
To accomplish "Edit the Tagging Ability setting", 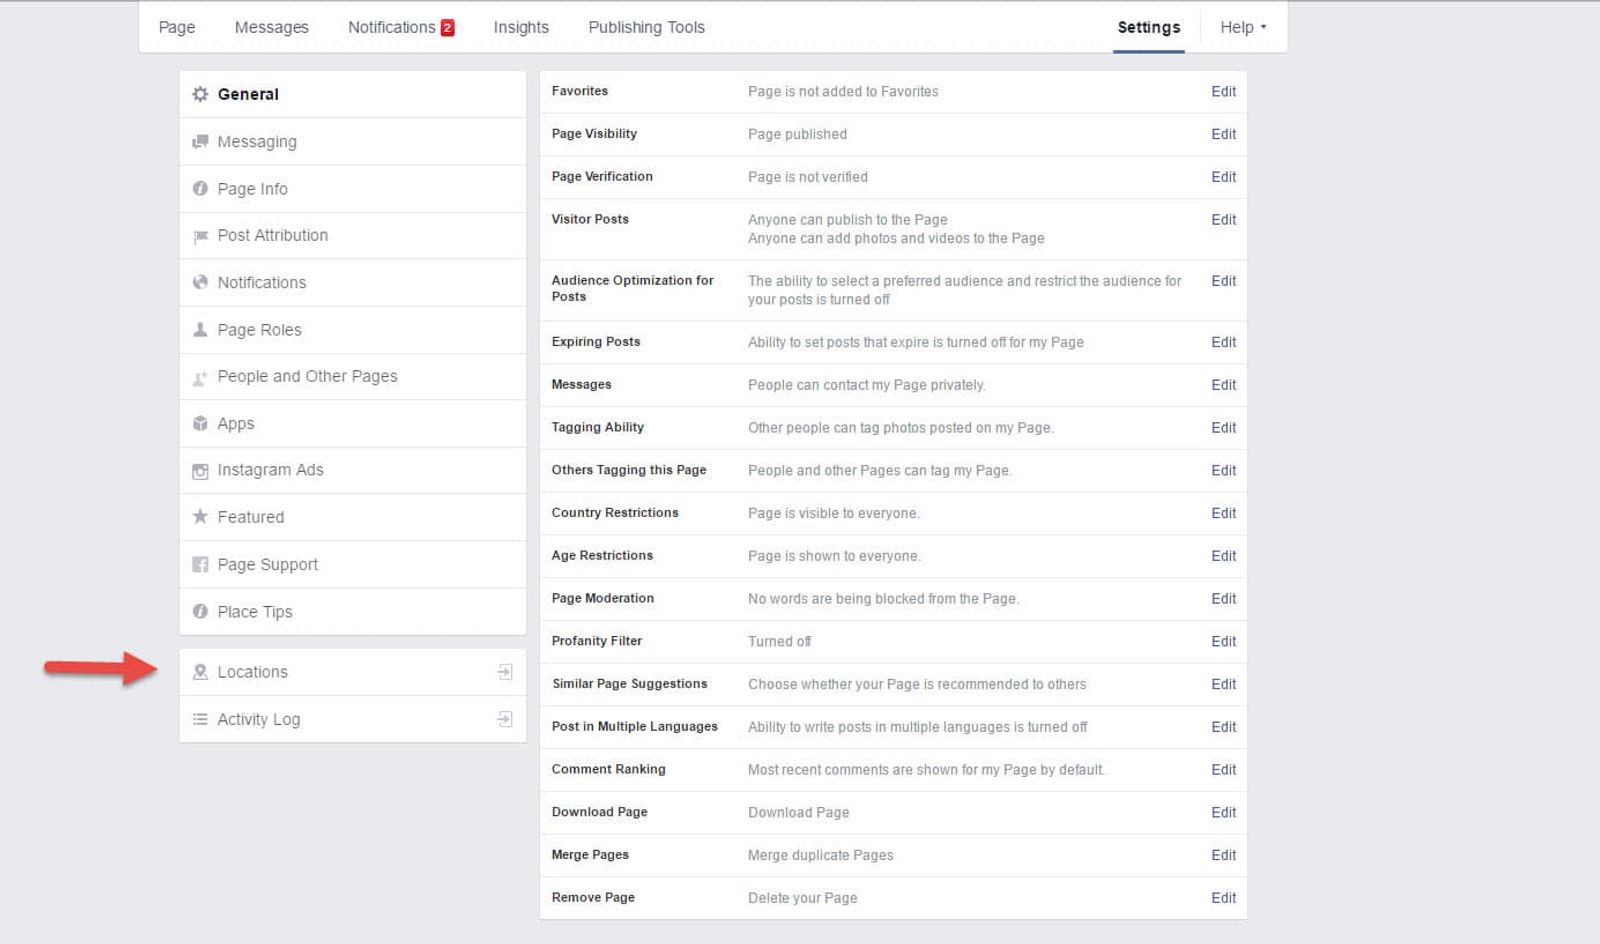I will [x=1223, y=428].
